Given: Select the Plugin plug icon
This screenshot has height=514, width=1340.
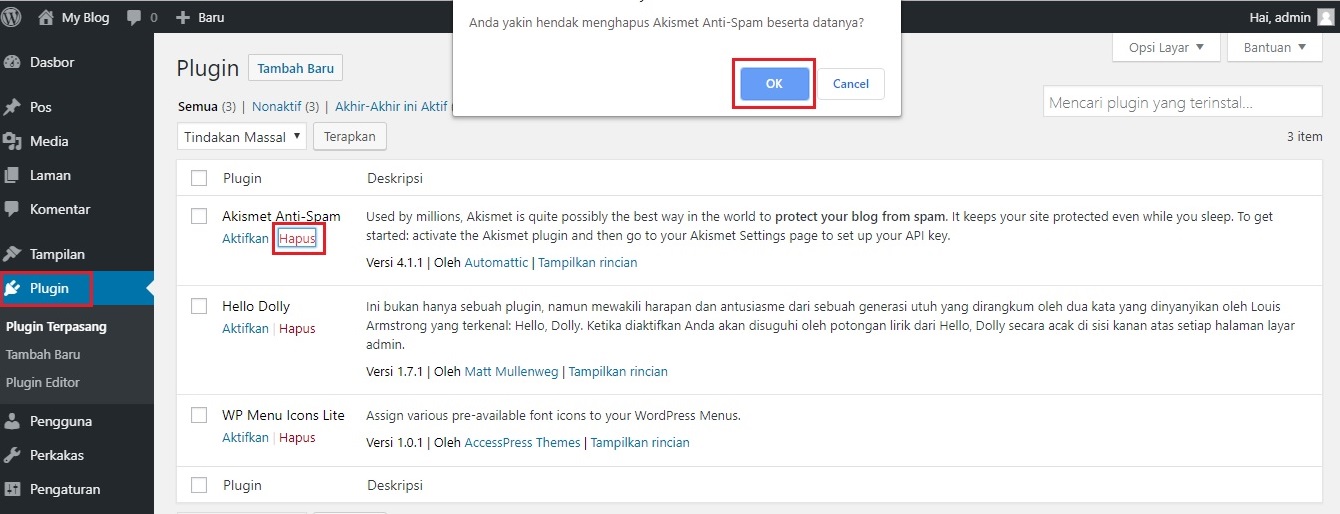Looking at the screenshot, I should [x=13, y=288].
